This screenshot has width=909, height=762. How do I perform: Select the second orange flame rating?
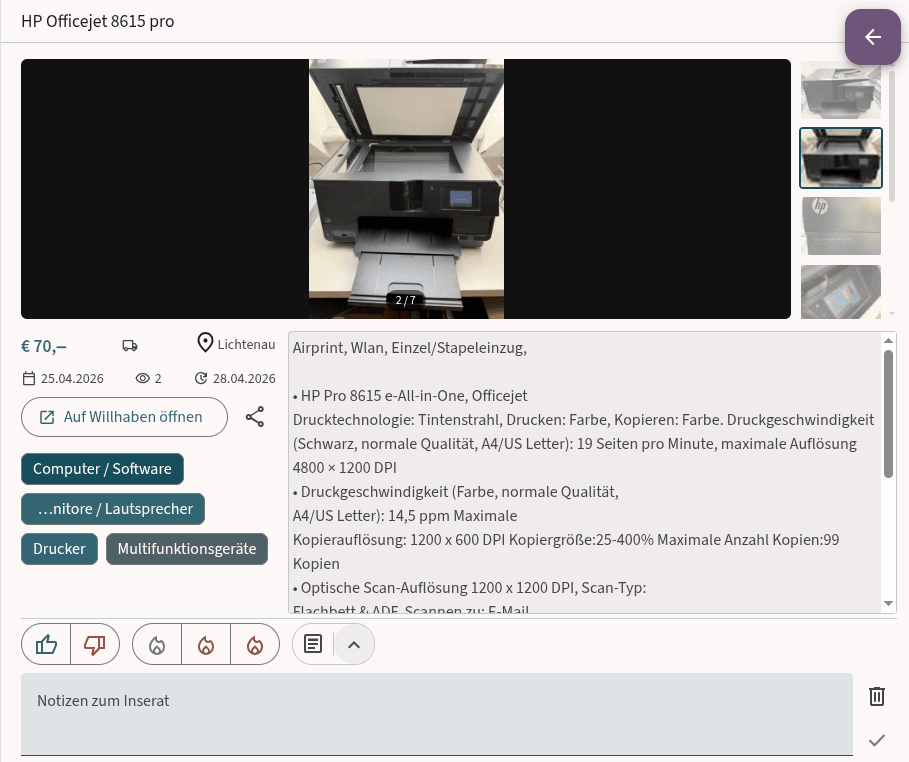pos(206,644)
